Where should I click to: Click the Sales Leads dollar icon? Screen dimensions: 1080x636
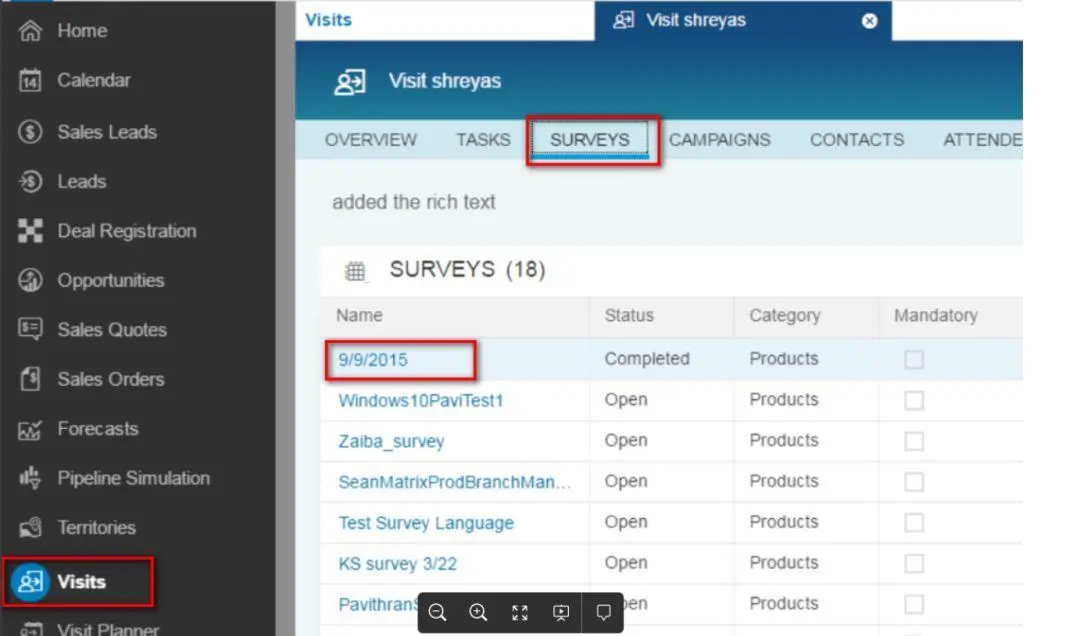tap(30, 131)
